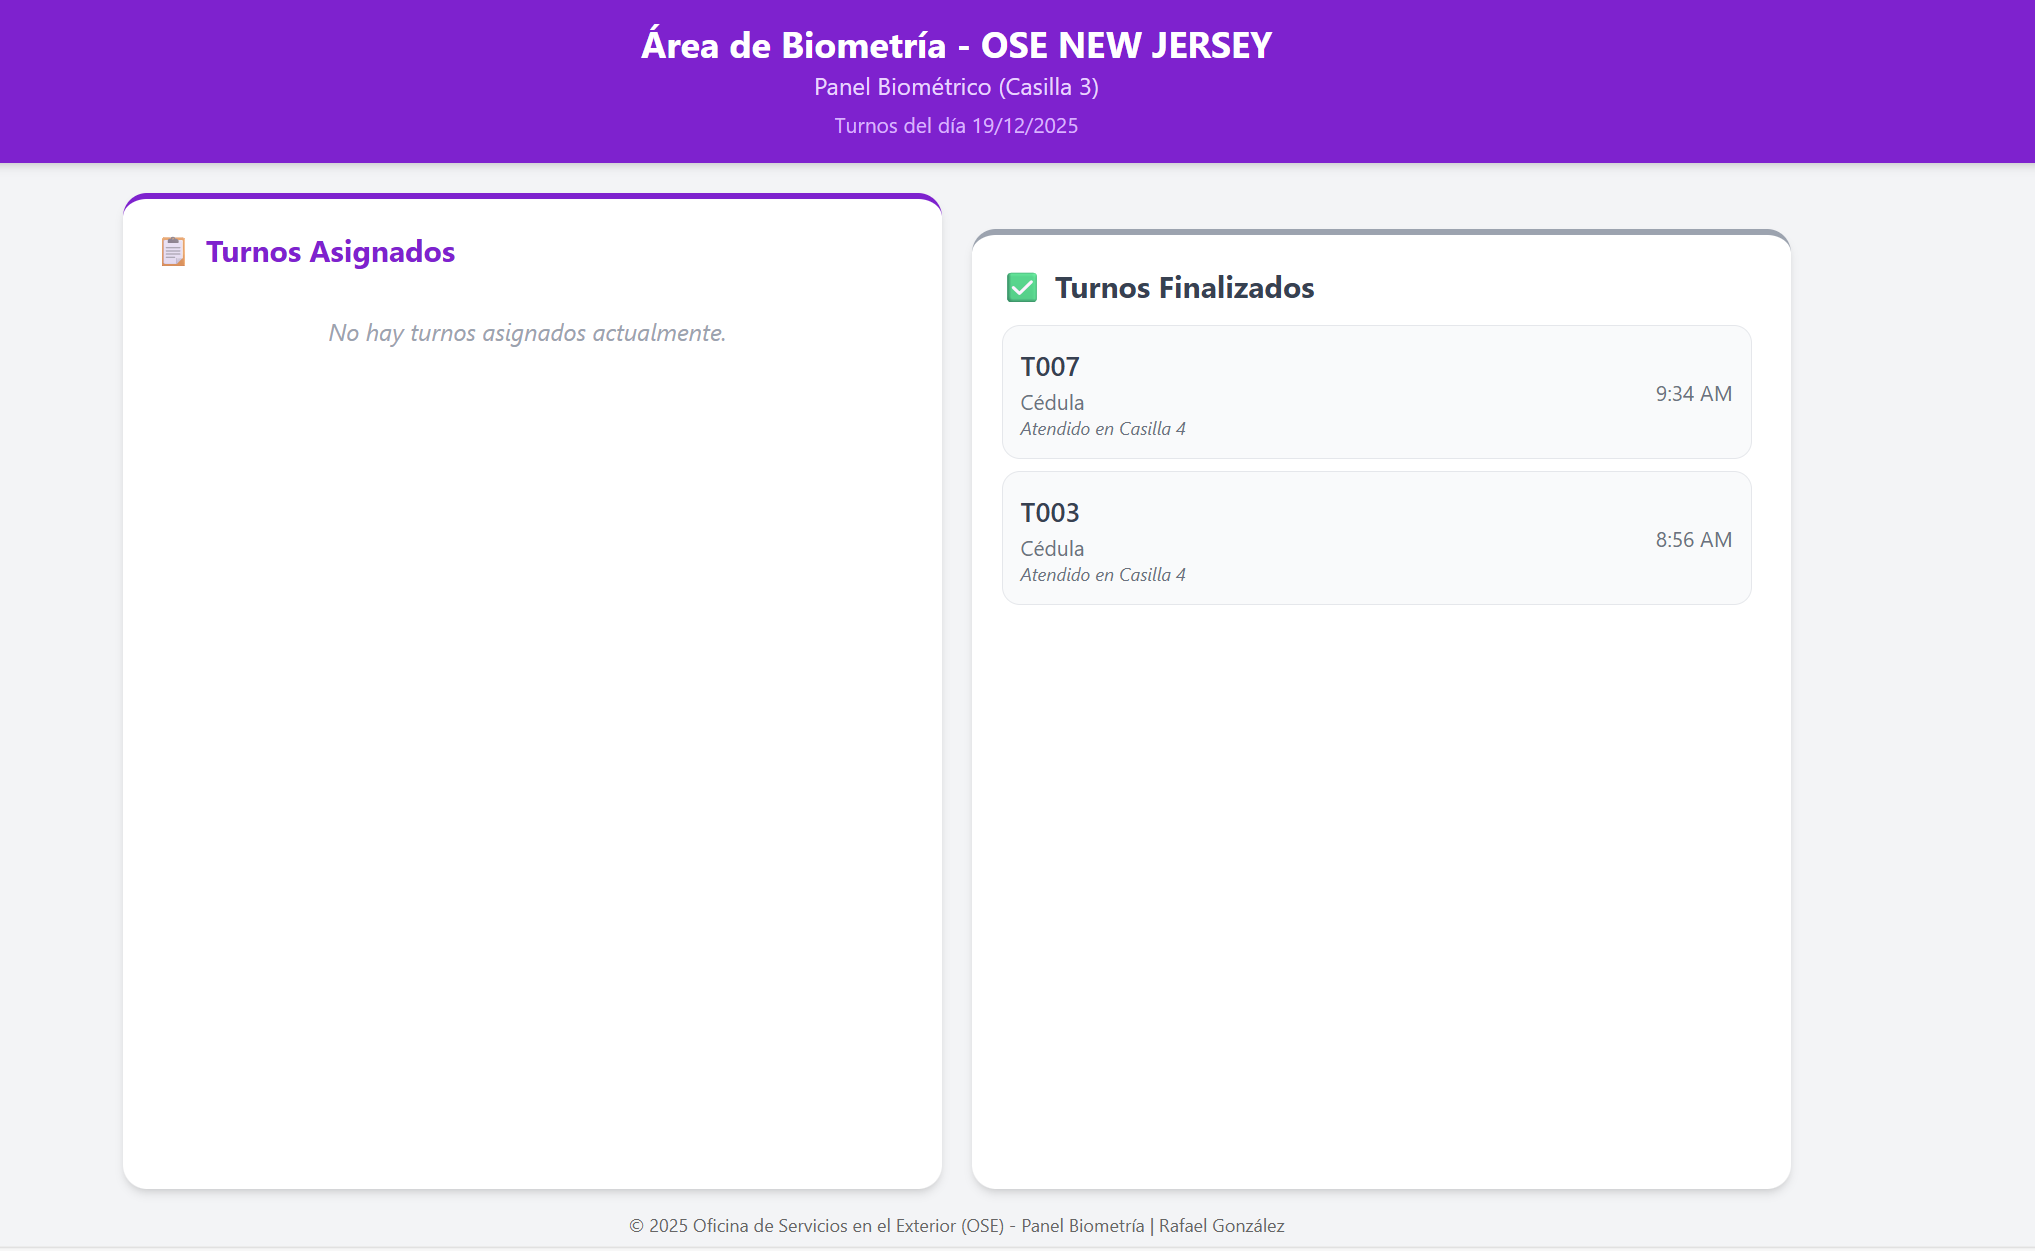Click Panel Biométrico (Casilla 3) subtitle
Image resolution: width=2035 pixels, height=1251 pixels.
[956, 87]
